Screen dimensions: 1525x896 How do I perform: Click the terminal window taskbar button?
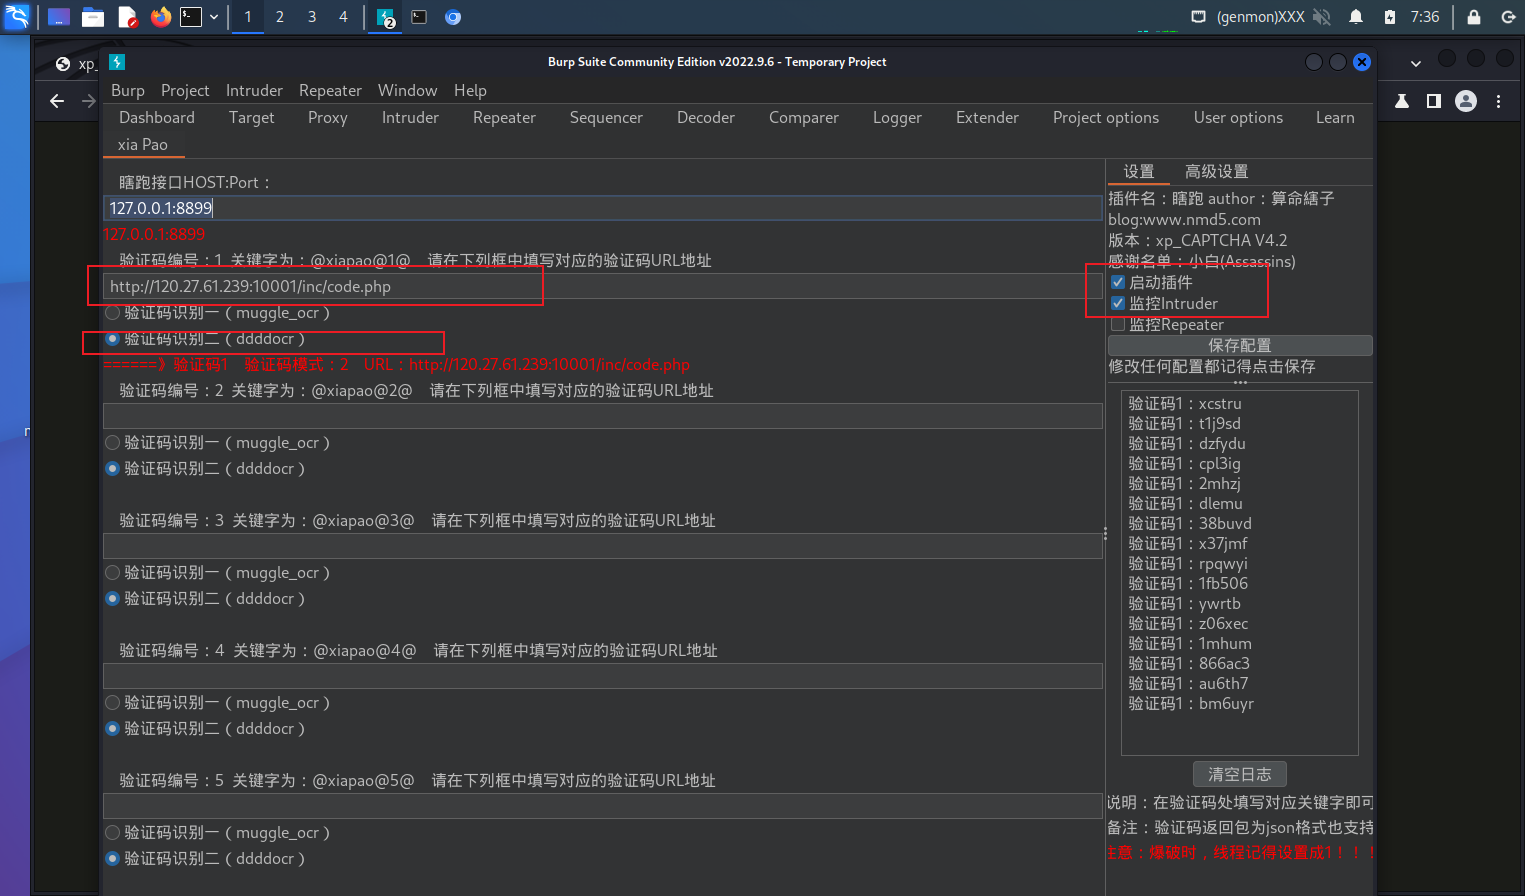click(419, 17)
